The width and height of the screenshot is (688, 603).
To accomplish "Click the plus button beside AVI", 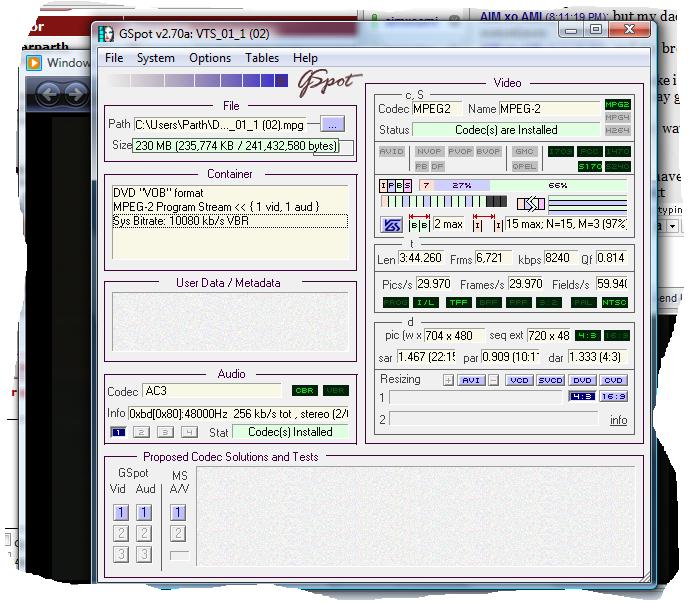I will point(448,380).
